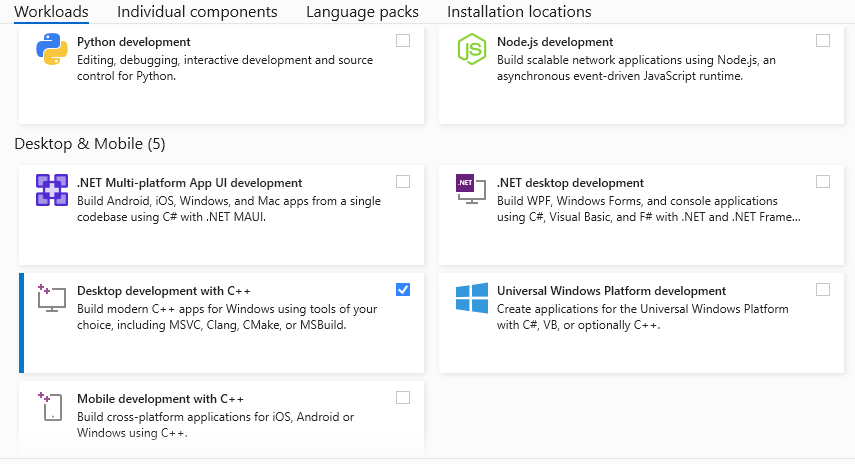Screen dimensions: 855x464
Task: Enable the Universal Windows Platform checkbox
Action: coord(823,290)
